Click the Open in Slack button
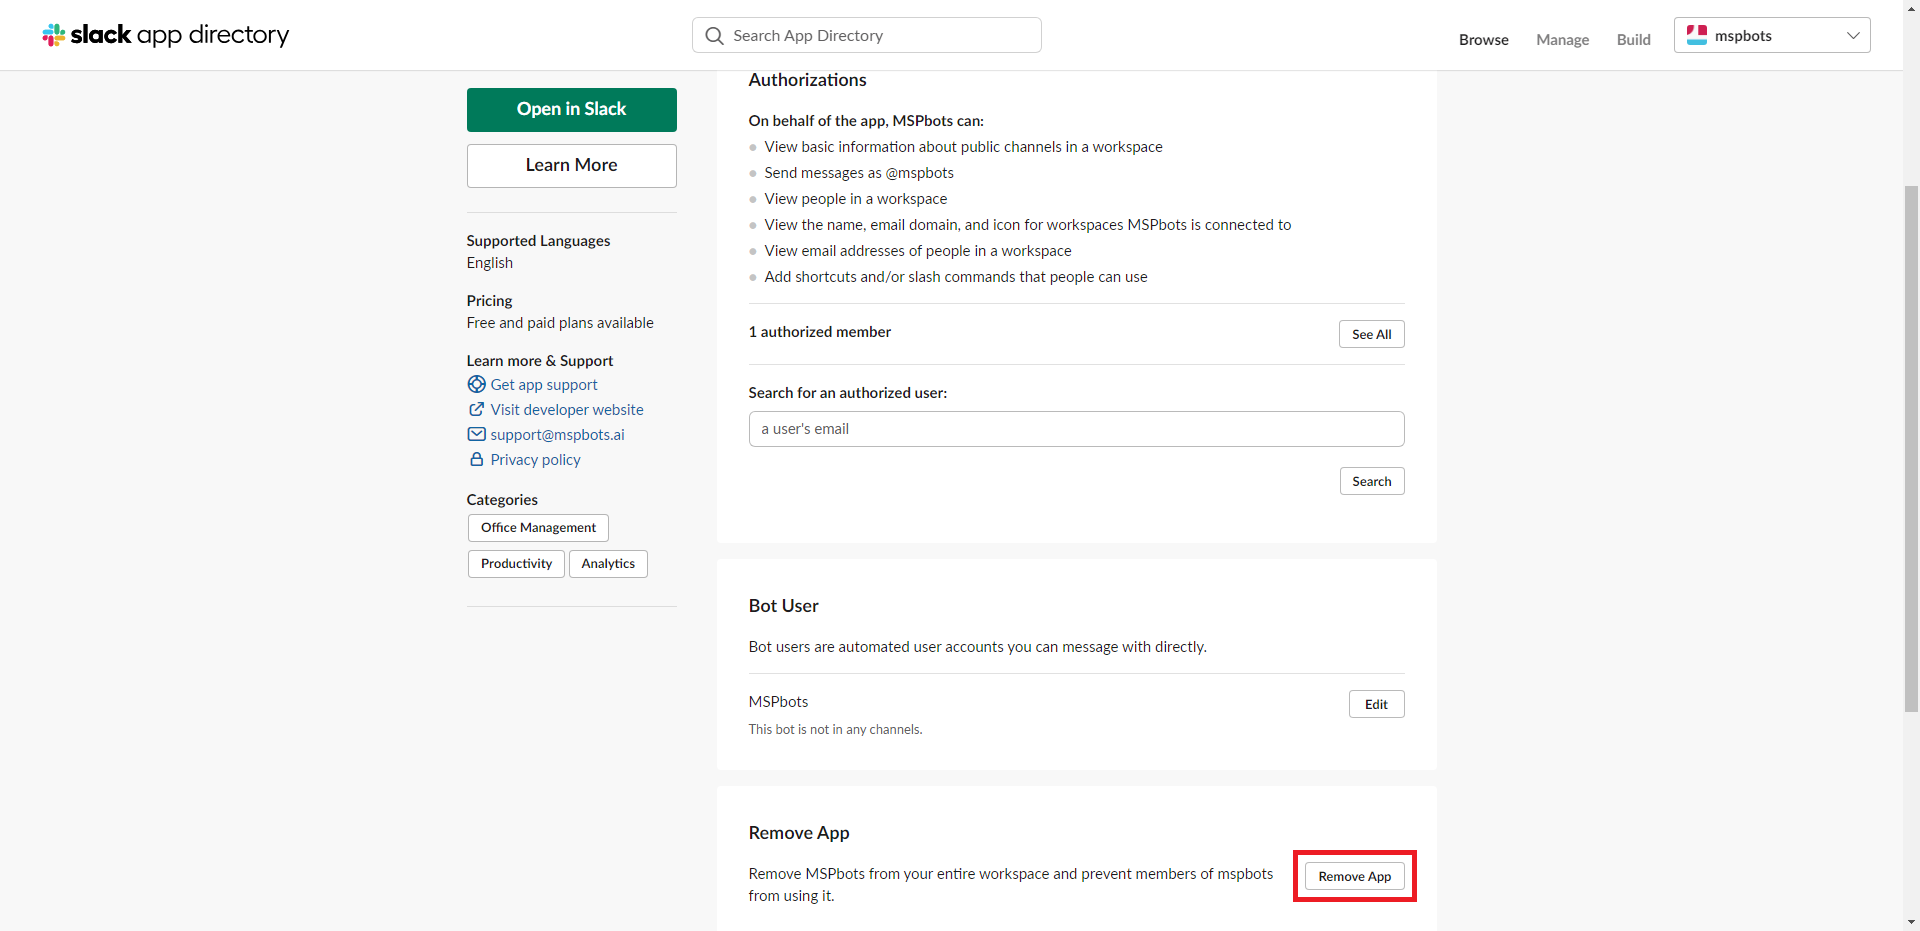 tap(571, 109)
